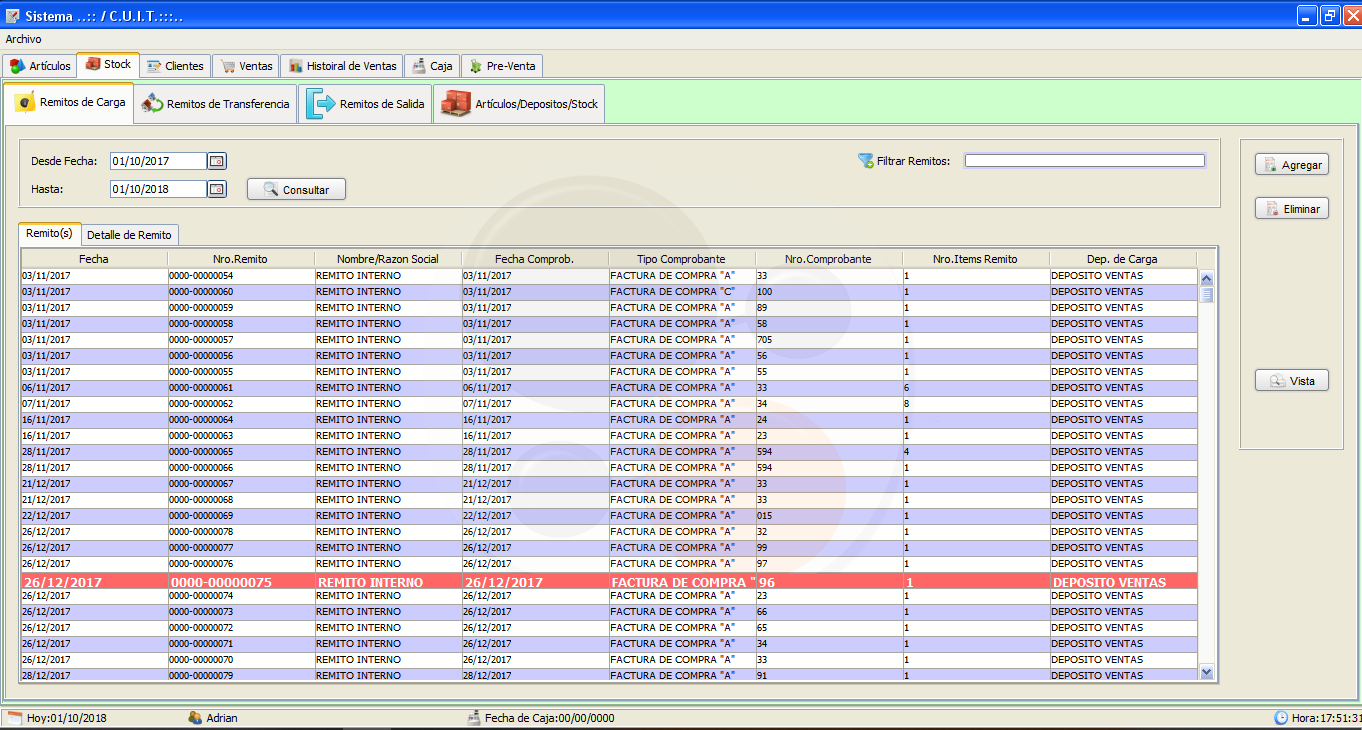Click the Filtrar Remitos funnel icon
The image size is (1362, 730).
coord(865,160)
